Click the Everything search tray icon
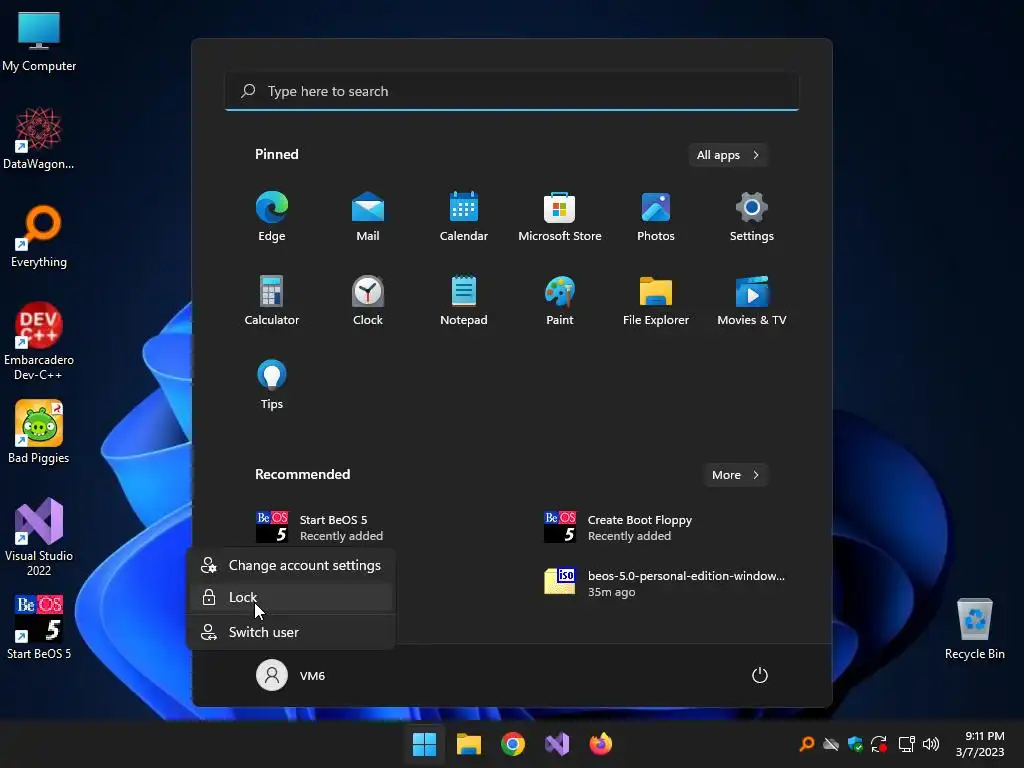Screen dimensions: 1024x768 (807, 744)
